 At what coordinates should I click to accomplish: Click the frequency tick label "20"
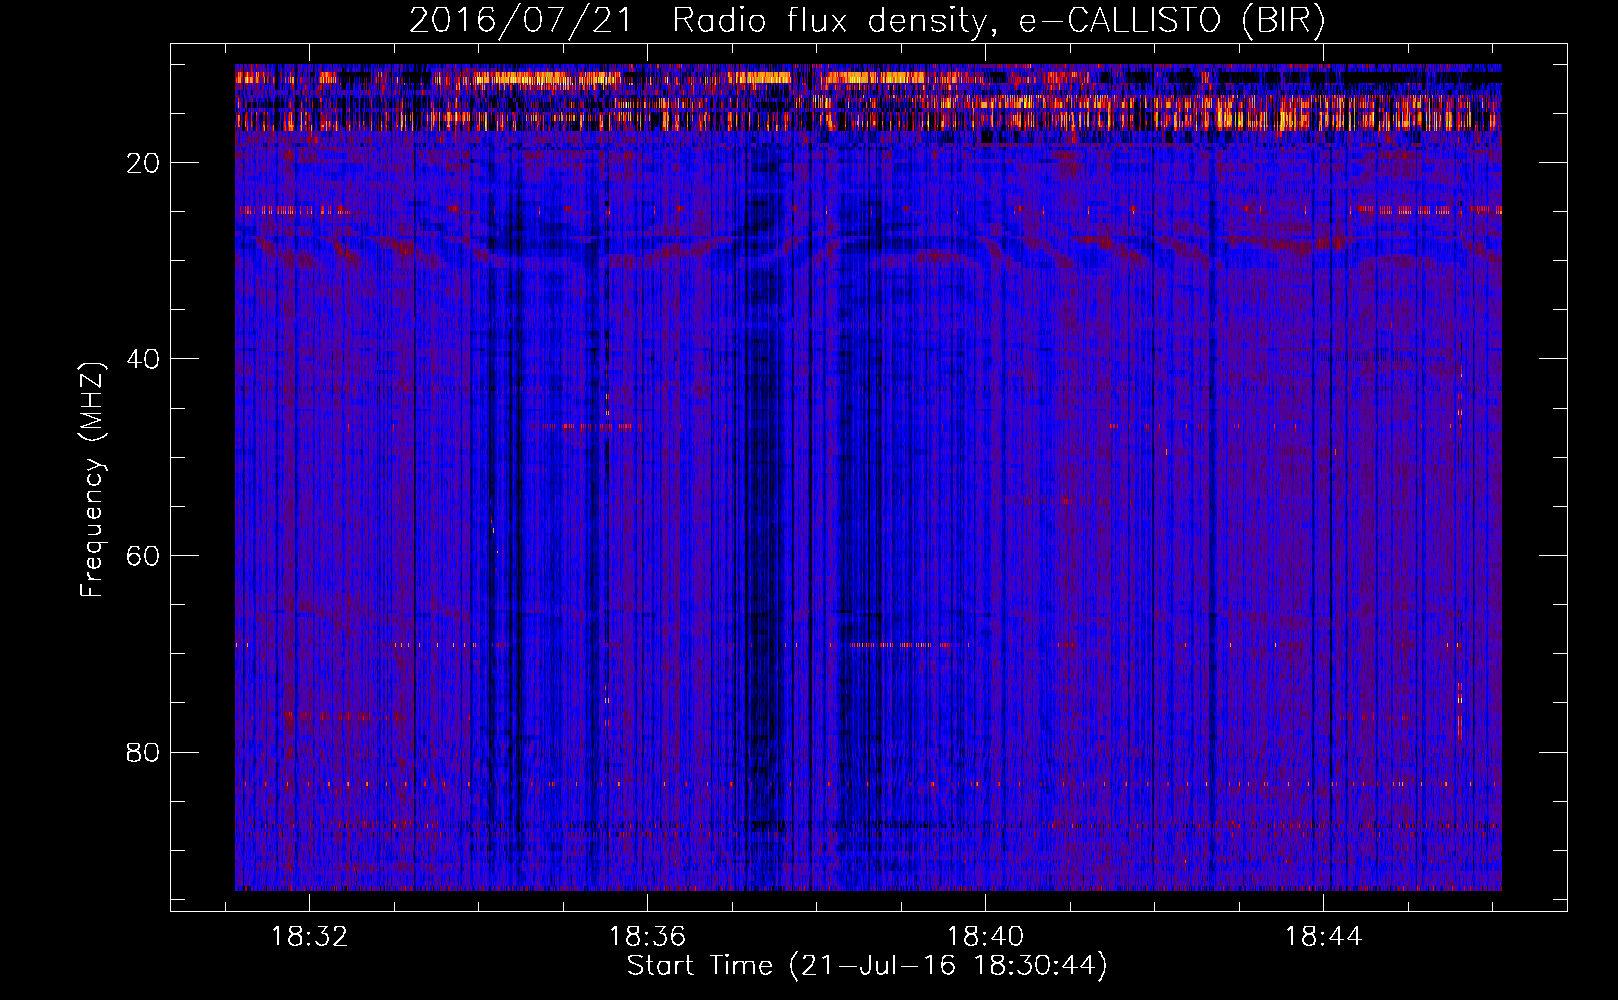[144, 163]
